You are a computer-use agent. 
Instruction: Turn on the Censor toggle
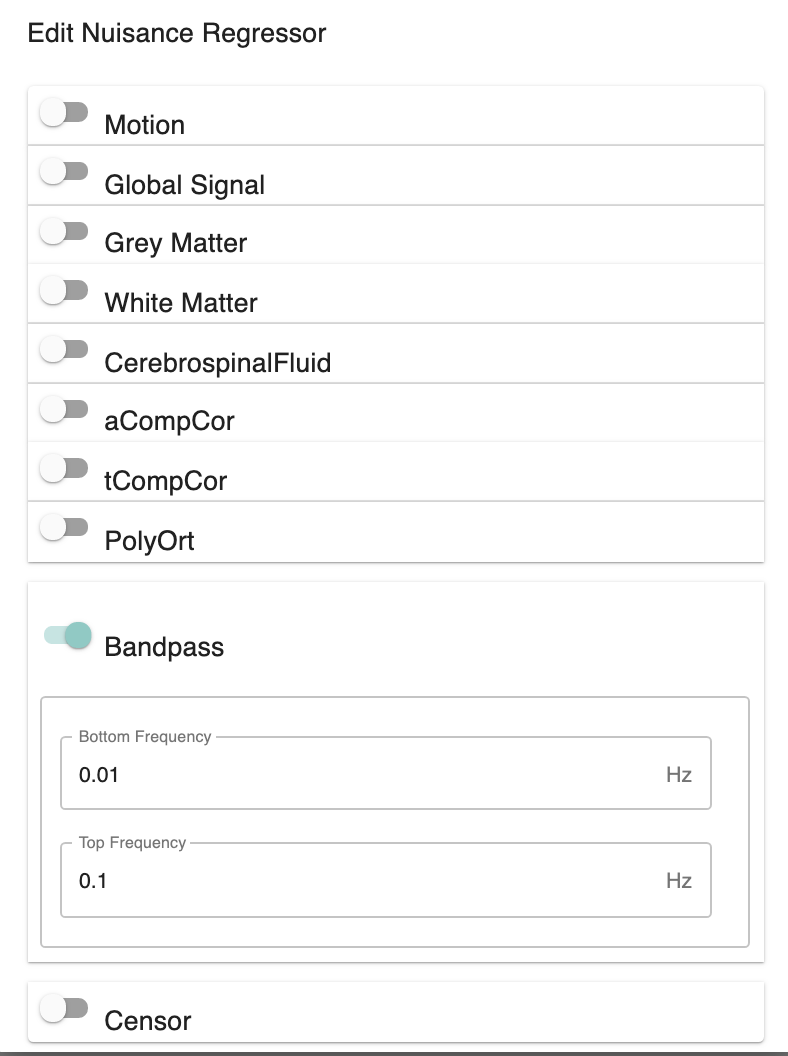click(x=65, y=1008)
